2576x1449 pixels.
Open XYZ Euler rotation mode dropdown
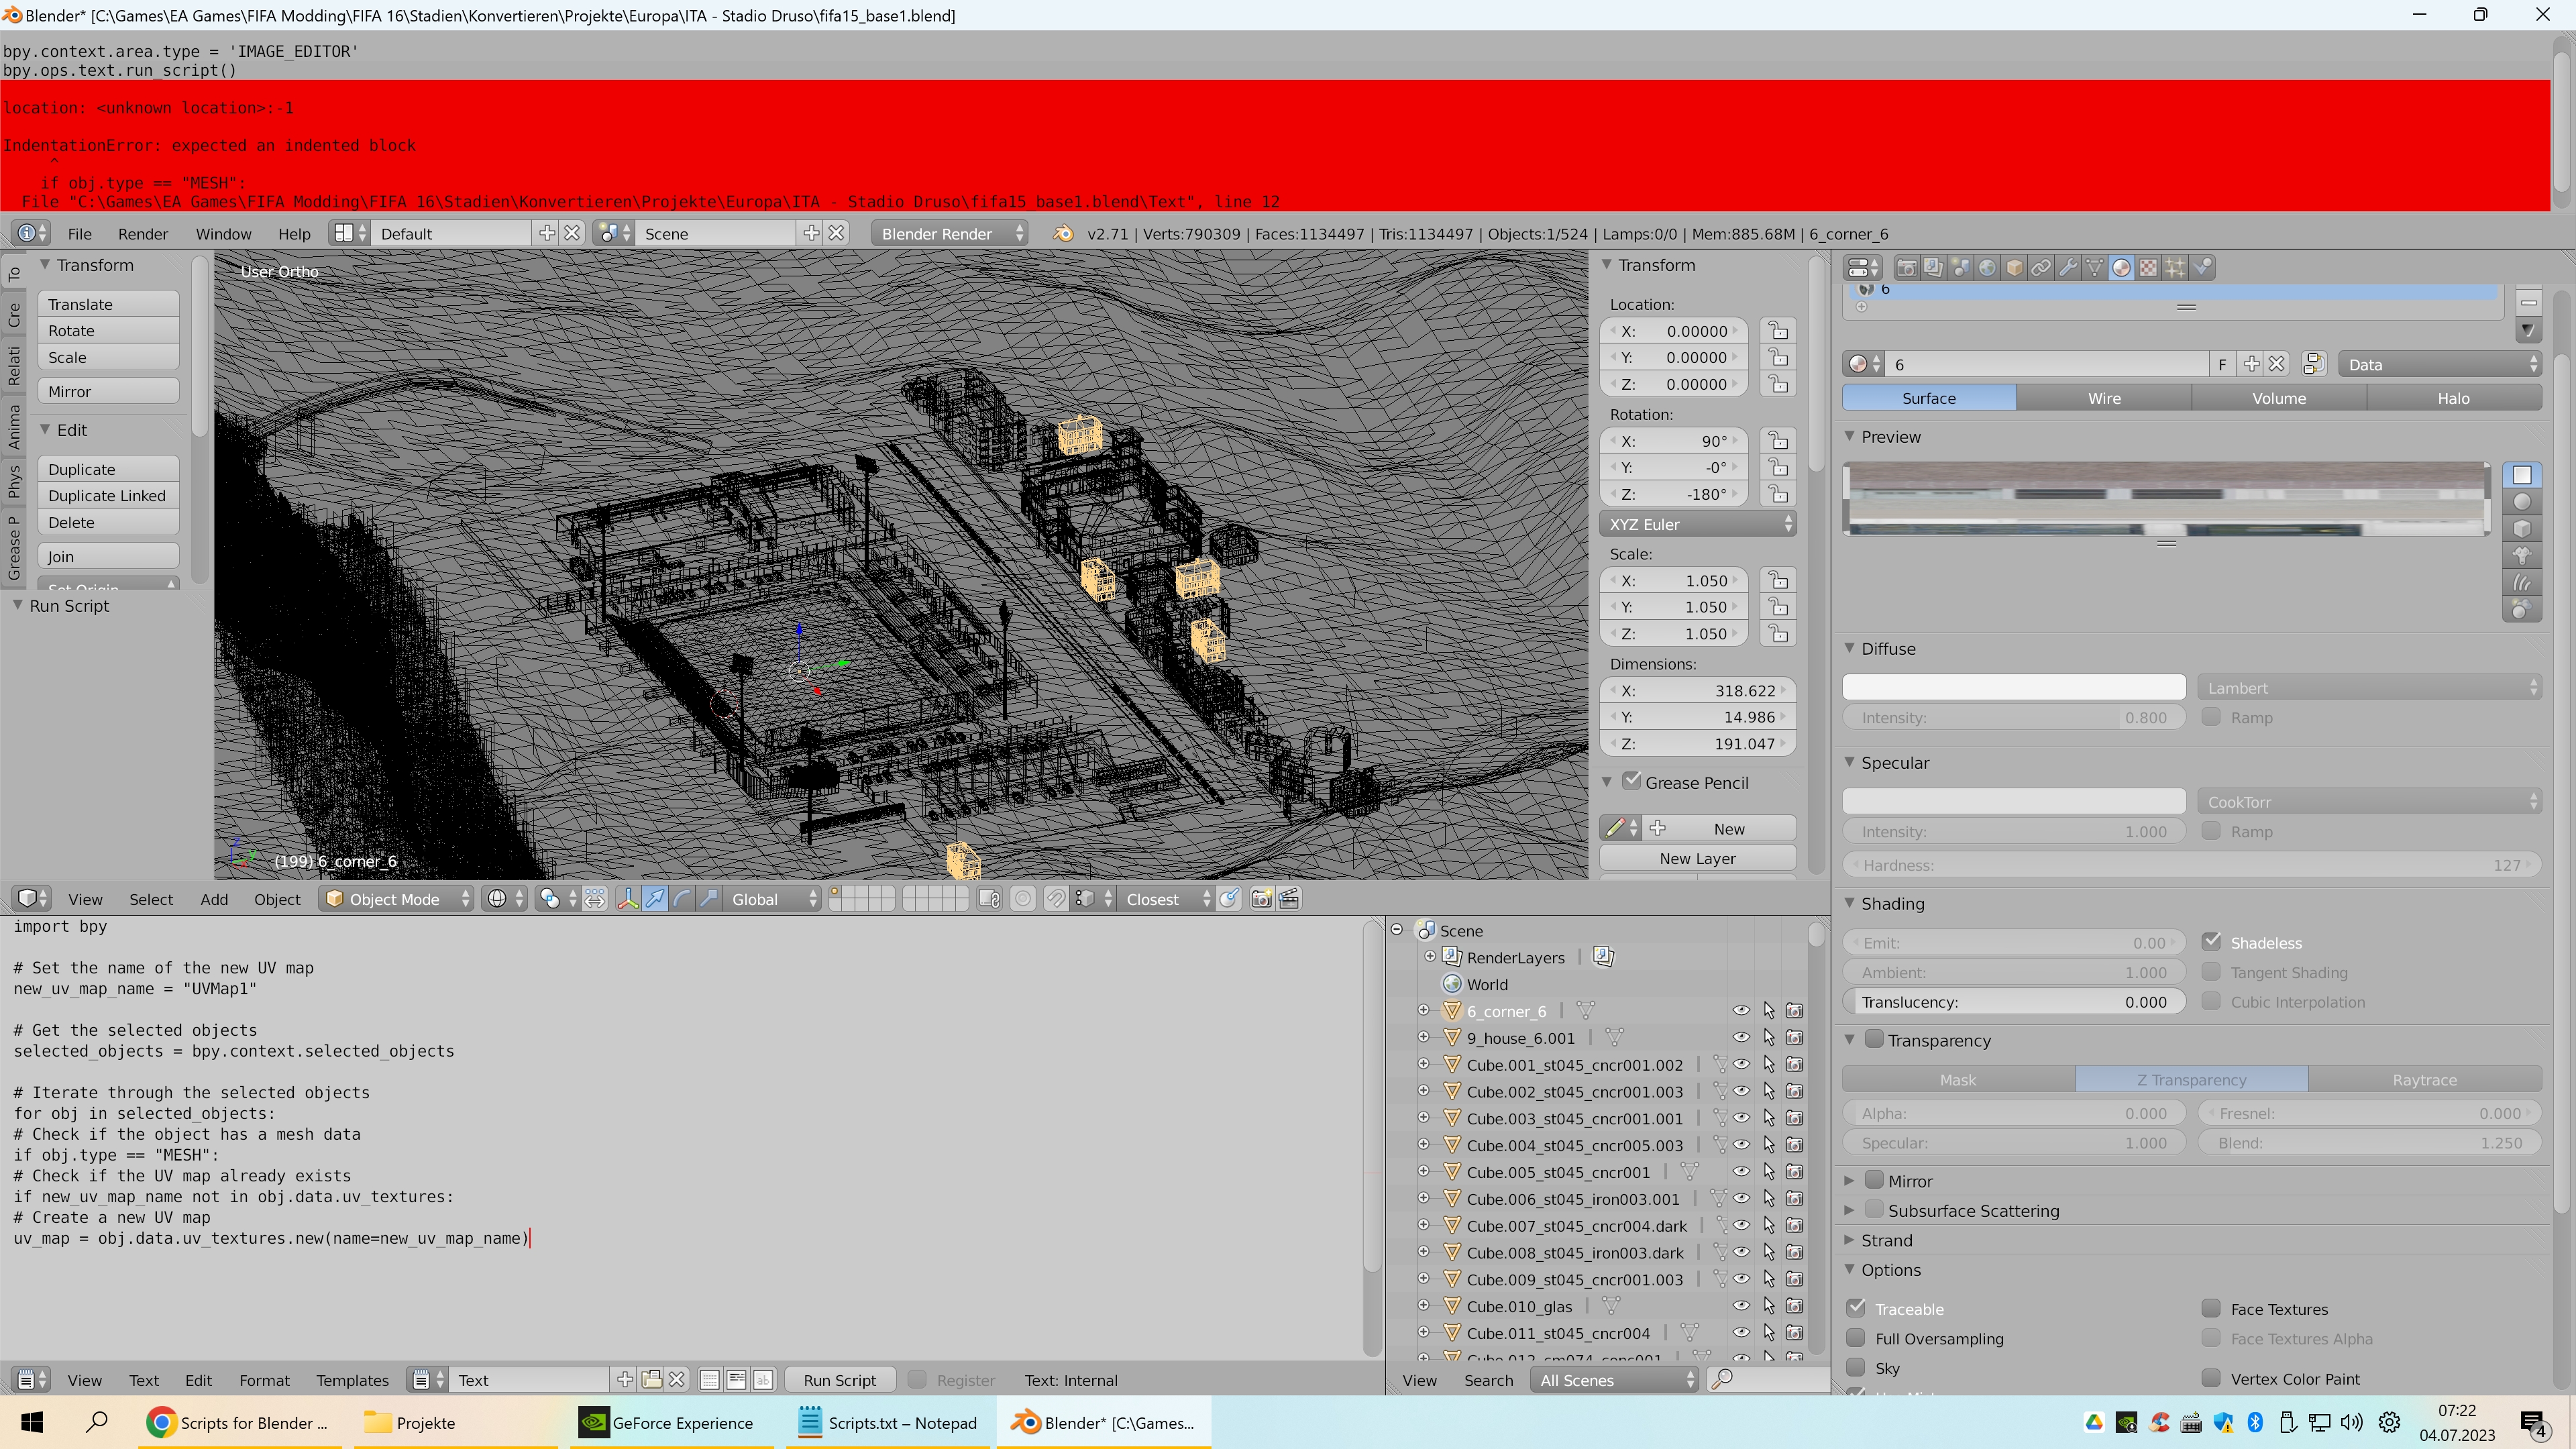pyautogui.click(x=1698, y=524)
